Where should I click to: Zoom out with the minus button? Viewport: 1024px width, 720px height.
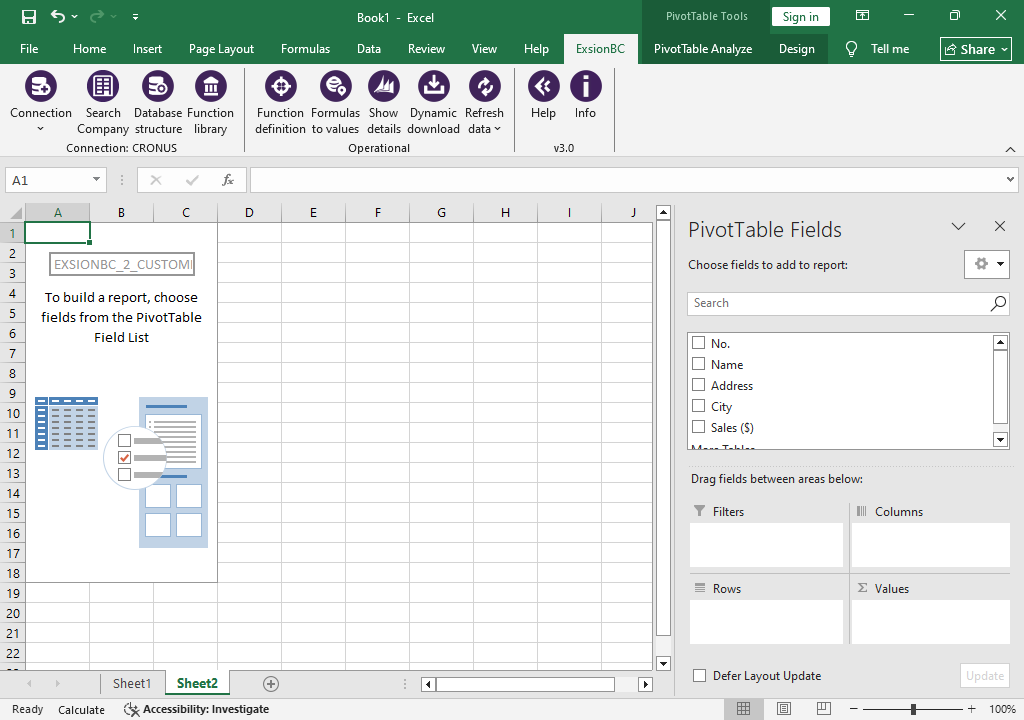pyautogui.click(x=853, y=709)
